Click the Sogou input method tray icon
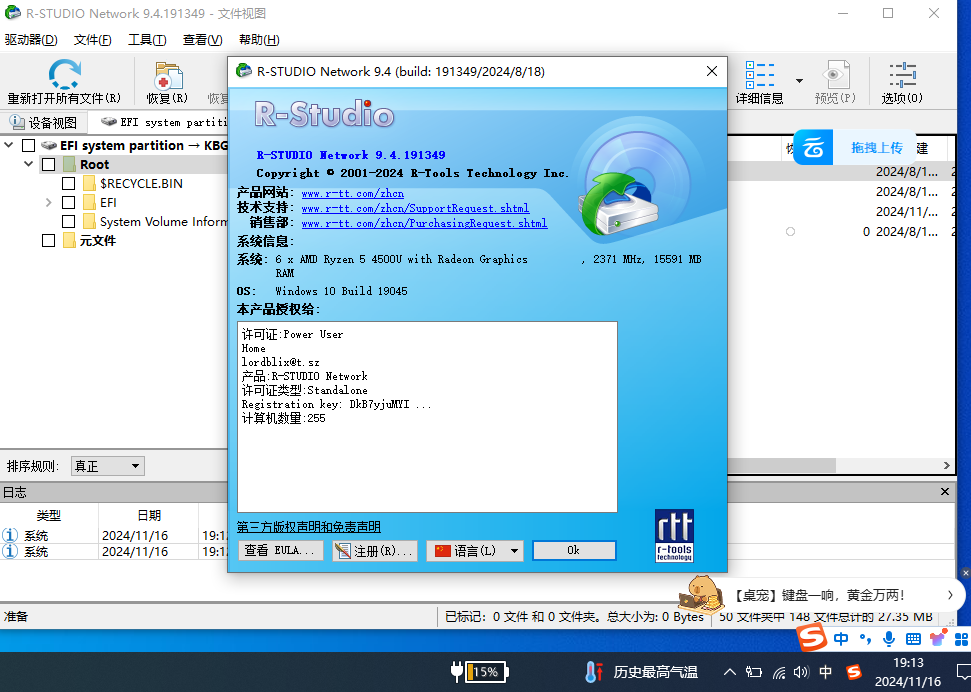 point(853,672)
